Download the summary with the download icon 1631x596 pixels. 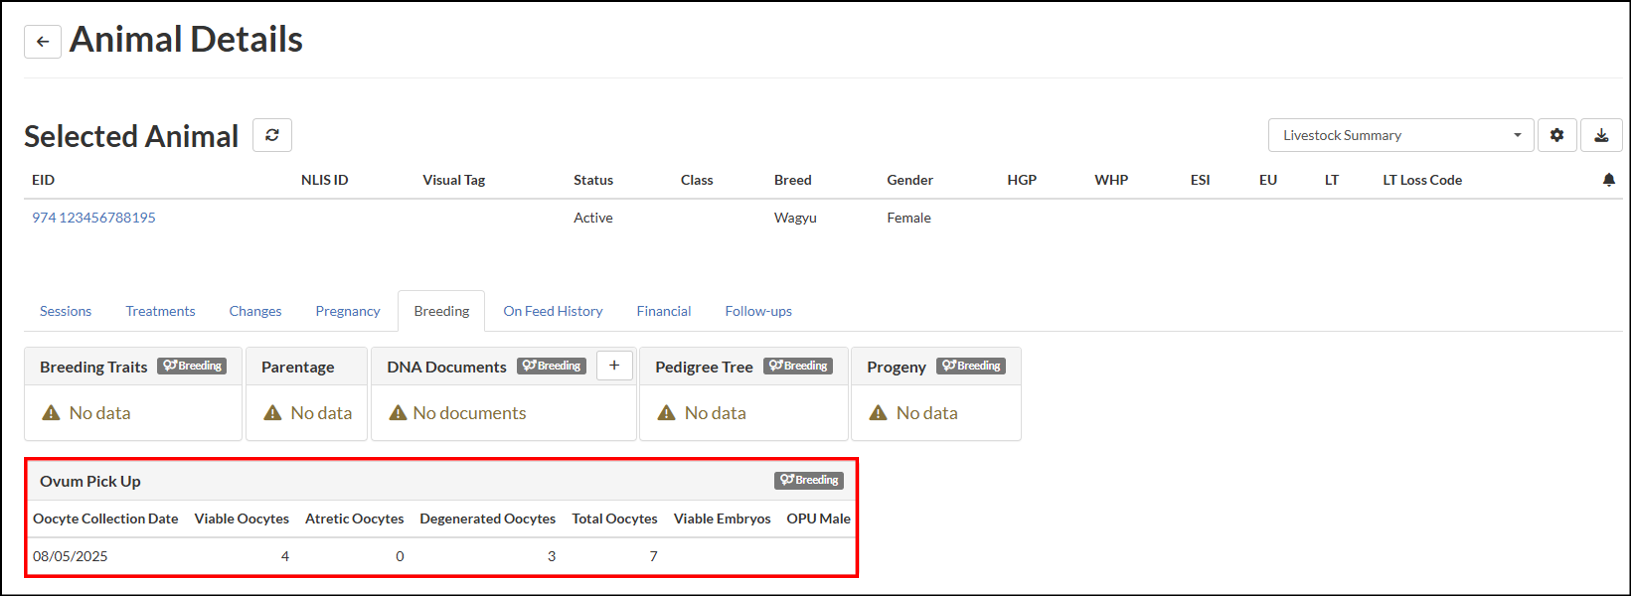pyautogui.click(x=1601, y=135)
